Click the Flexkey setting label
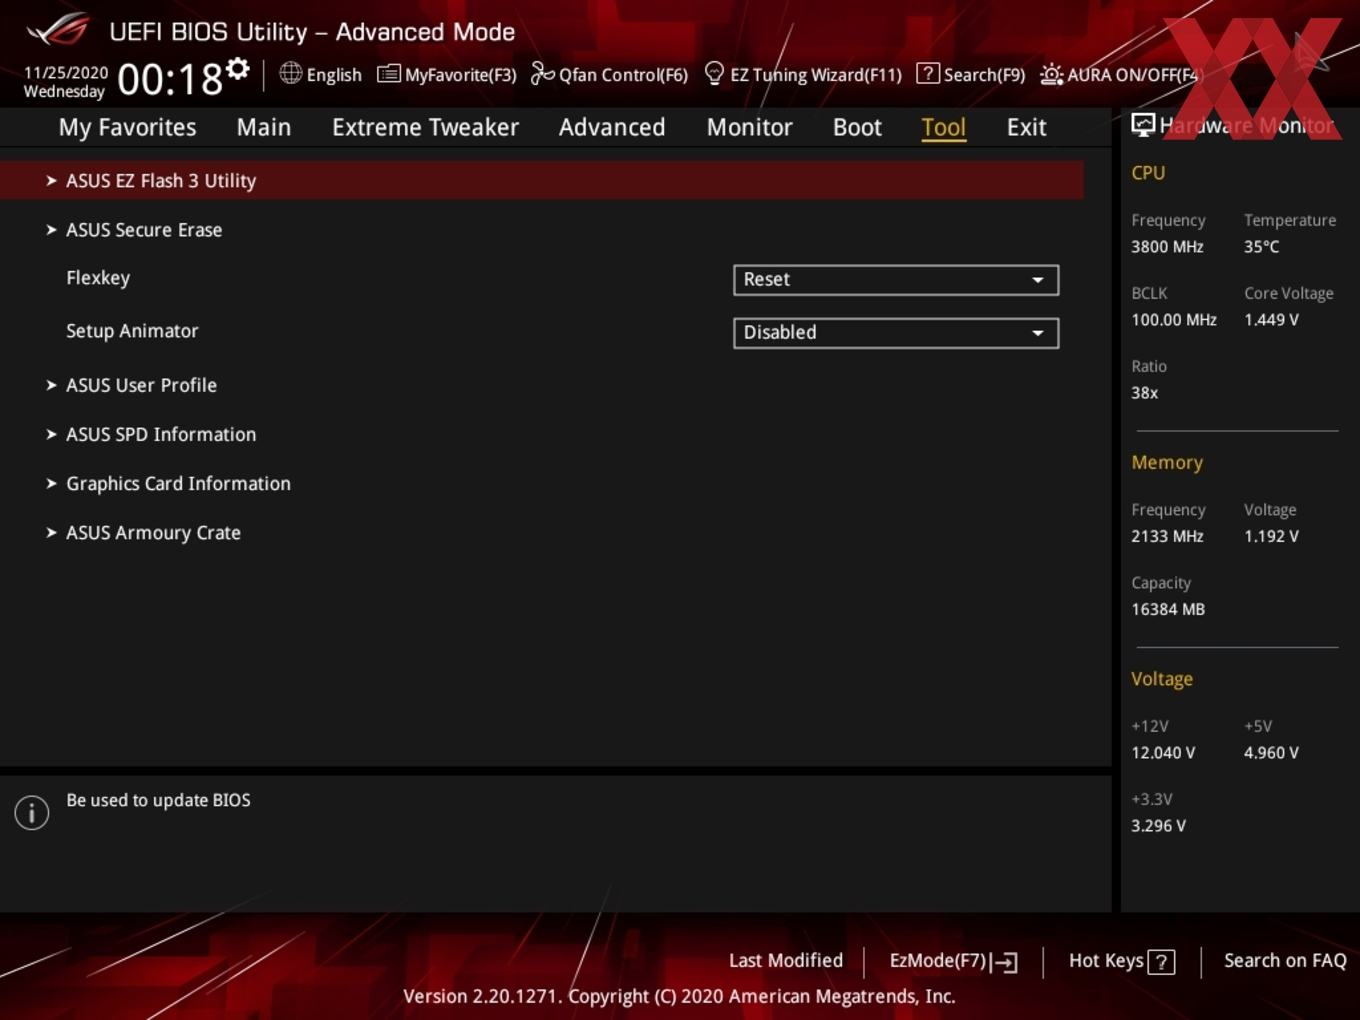This screenshot has width=1360, height=1020. pyautogui.click(x=98, y=278)
